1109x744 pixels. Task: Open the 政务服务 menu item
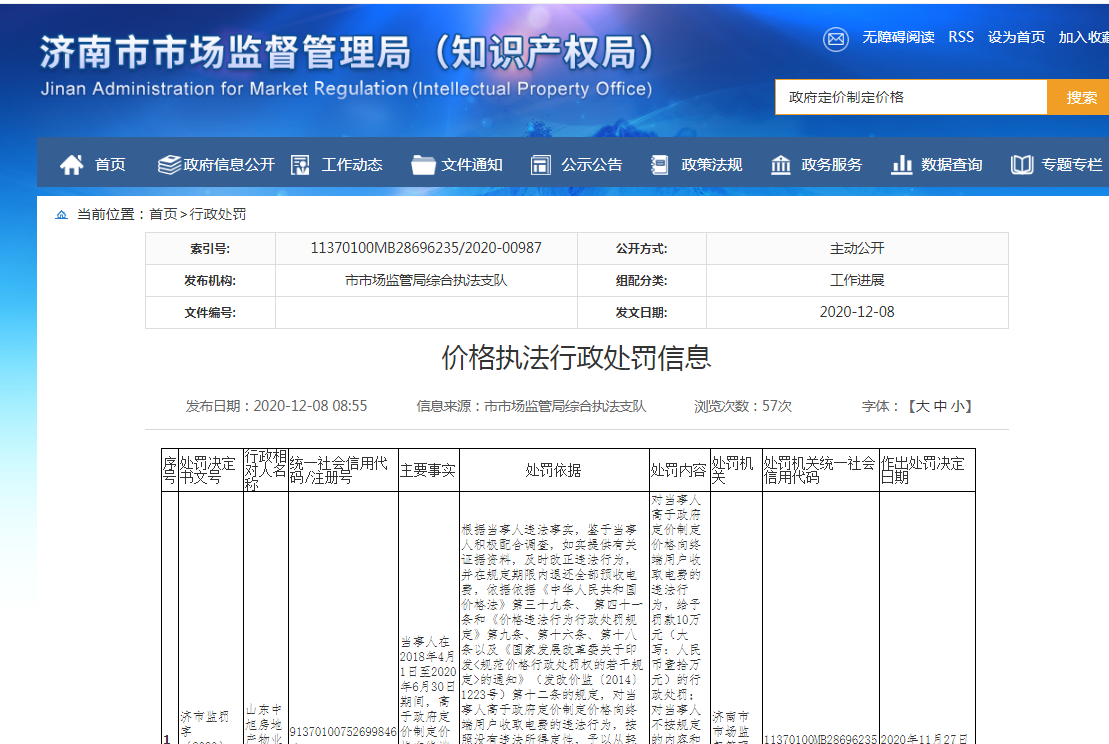831,165
